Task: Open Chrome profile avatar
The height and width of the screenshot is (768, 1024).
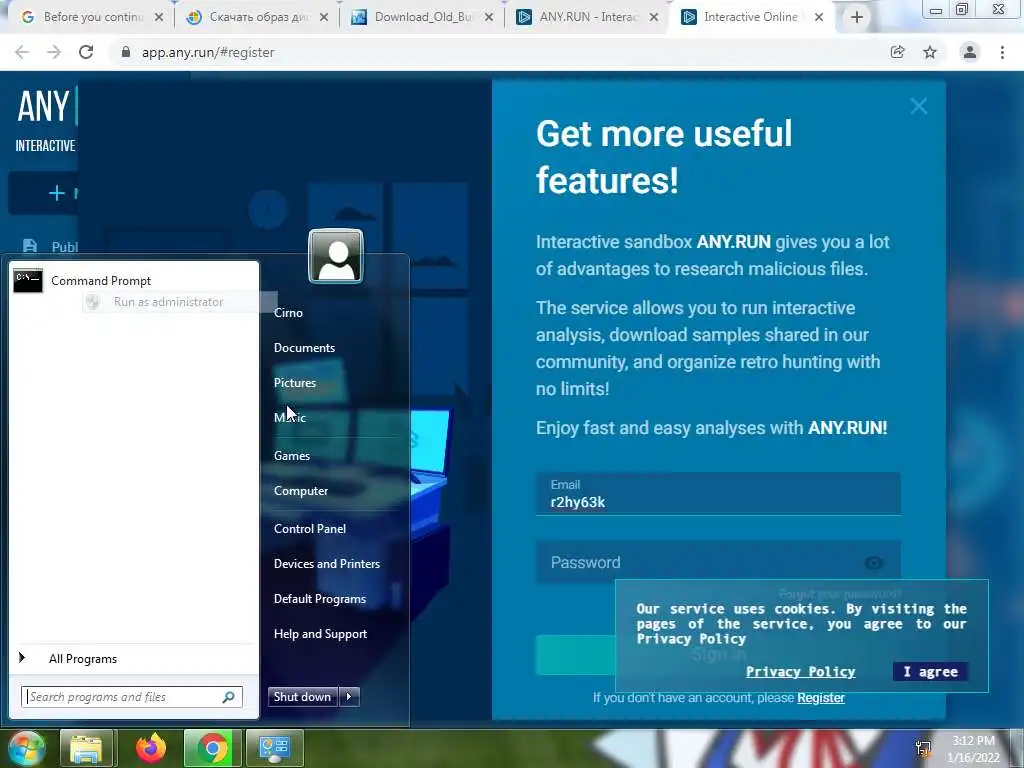Action: 970,52
